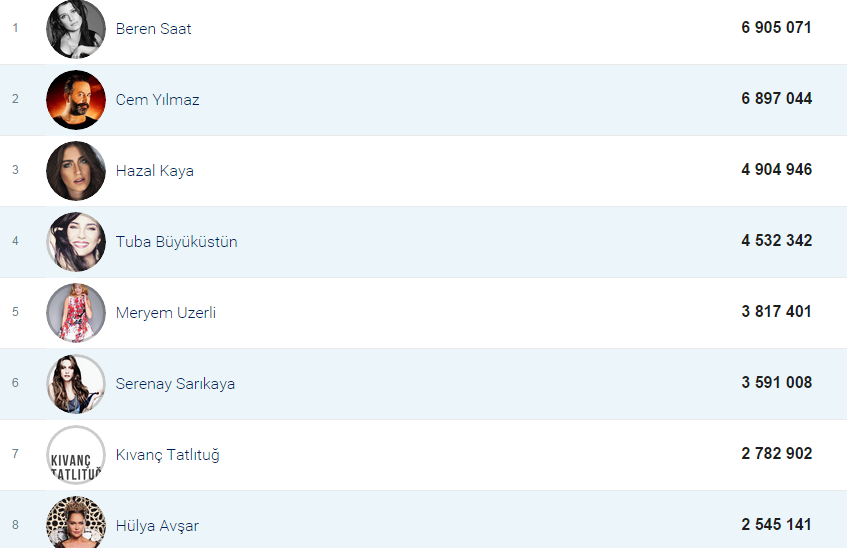The height and width of the screenshot is (548, 847).
Task: Click the 2 782 902 count value
Action: pos(776,454)
